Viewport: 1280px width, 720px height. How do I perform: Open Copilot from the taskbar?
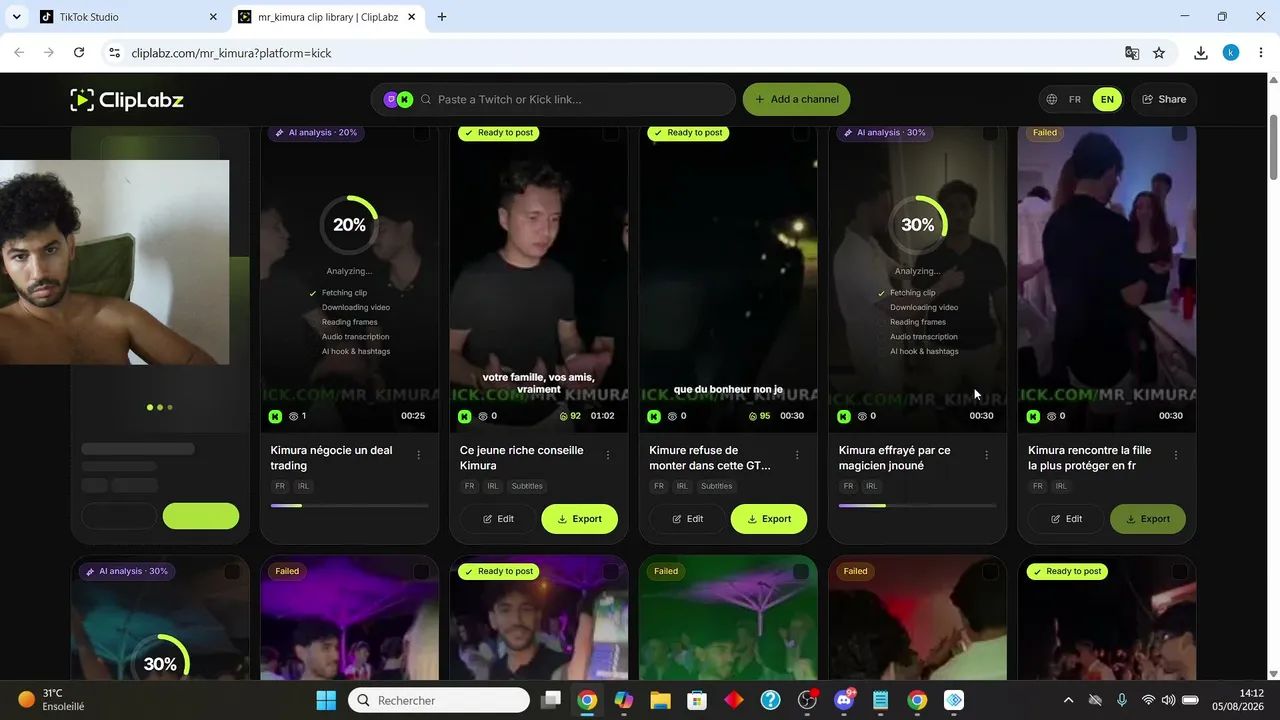(x=623, y=700)
